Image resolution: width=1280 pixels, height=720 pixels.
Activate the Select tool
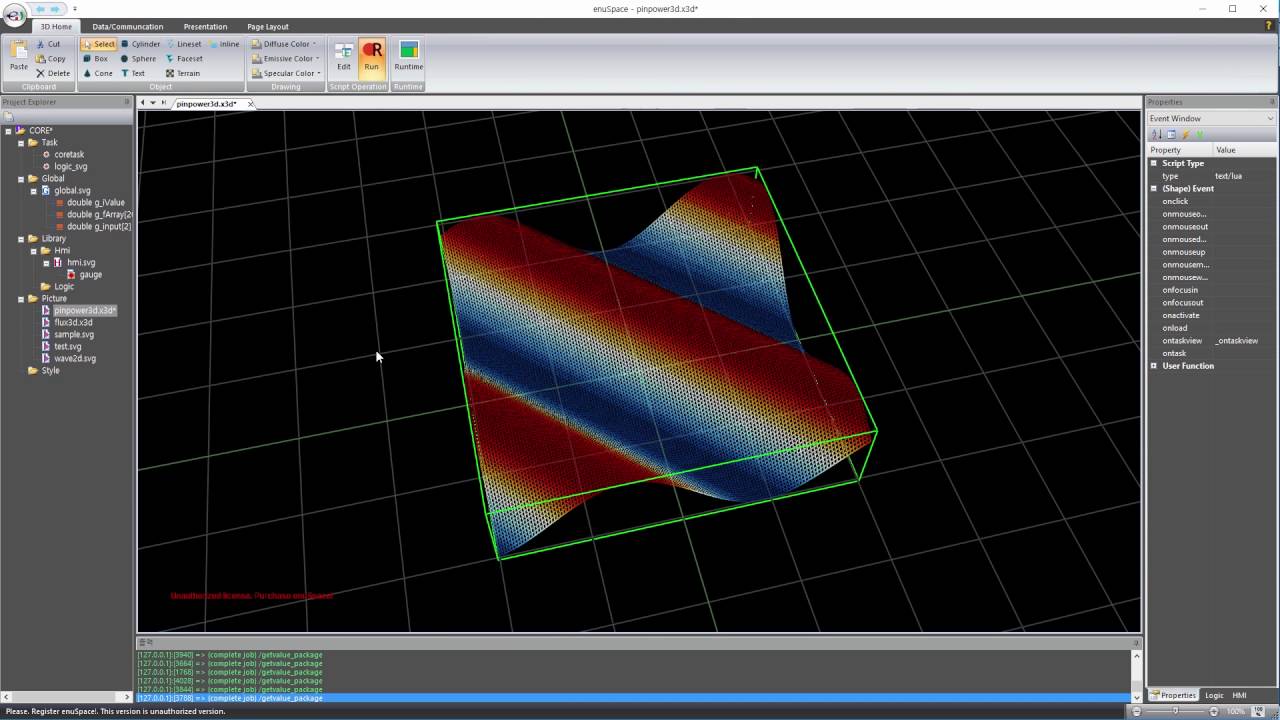coord(98,44)
